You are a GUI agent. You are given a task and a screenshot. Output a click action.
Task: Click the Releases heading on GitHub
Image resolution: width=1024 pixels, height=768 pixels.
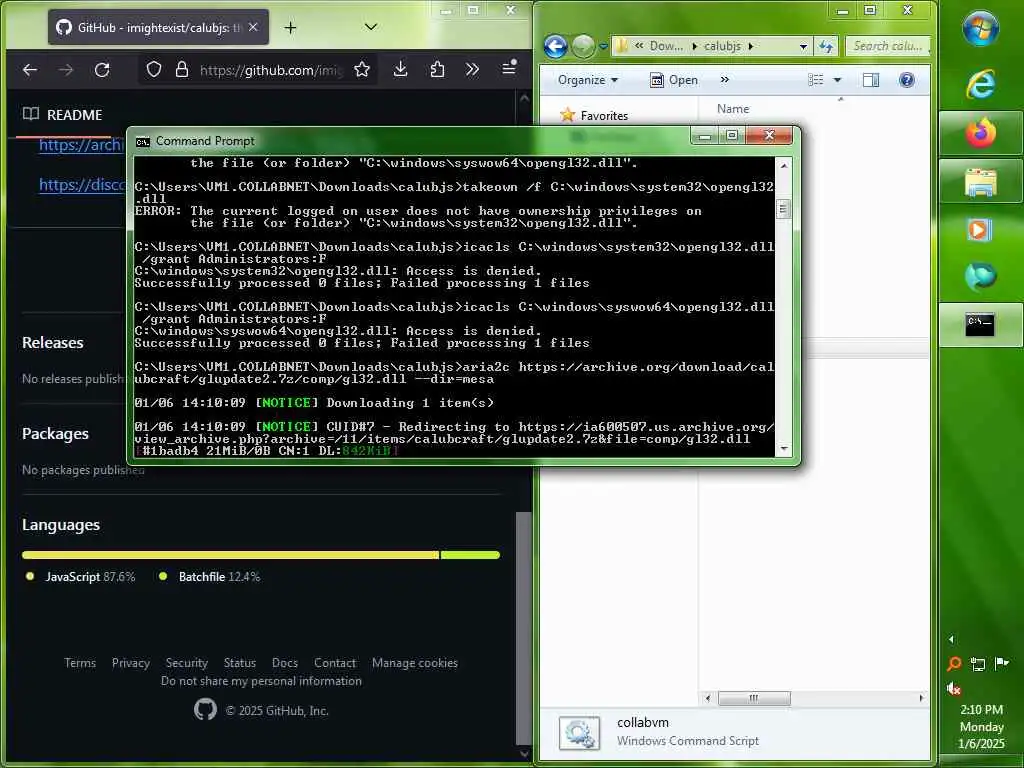52,342
